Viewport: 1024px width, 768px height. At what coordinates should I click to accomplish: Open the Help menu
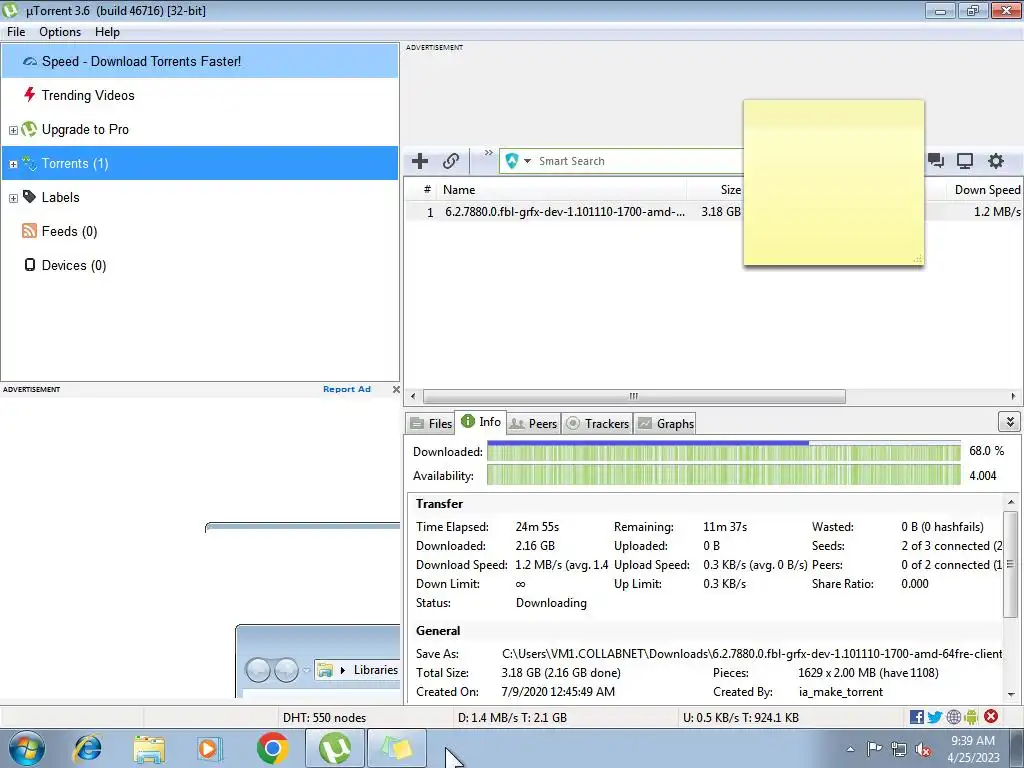coord(107,32)
